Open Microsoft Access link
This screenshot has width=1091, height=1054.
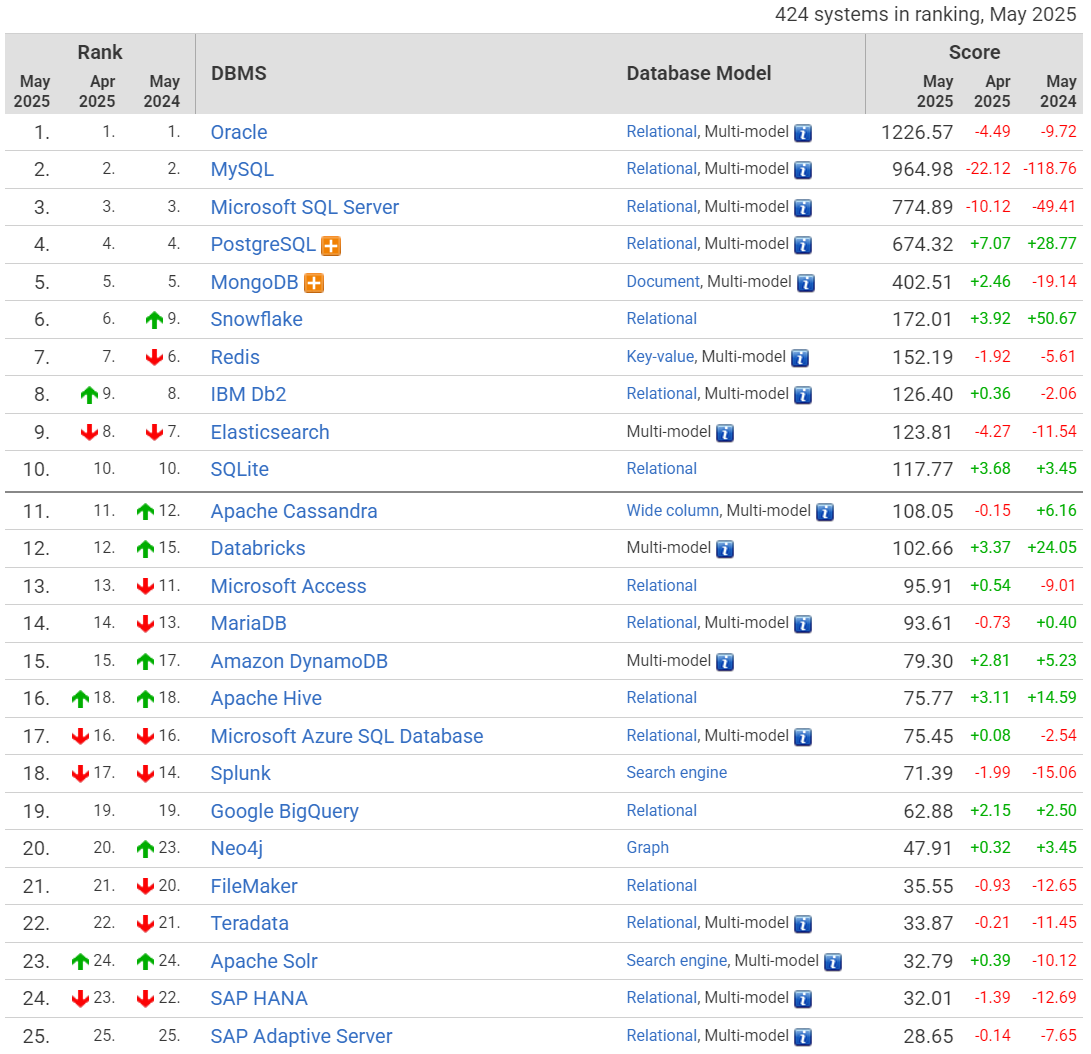[x=288, y=586]
